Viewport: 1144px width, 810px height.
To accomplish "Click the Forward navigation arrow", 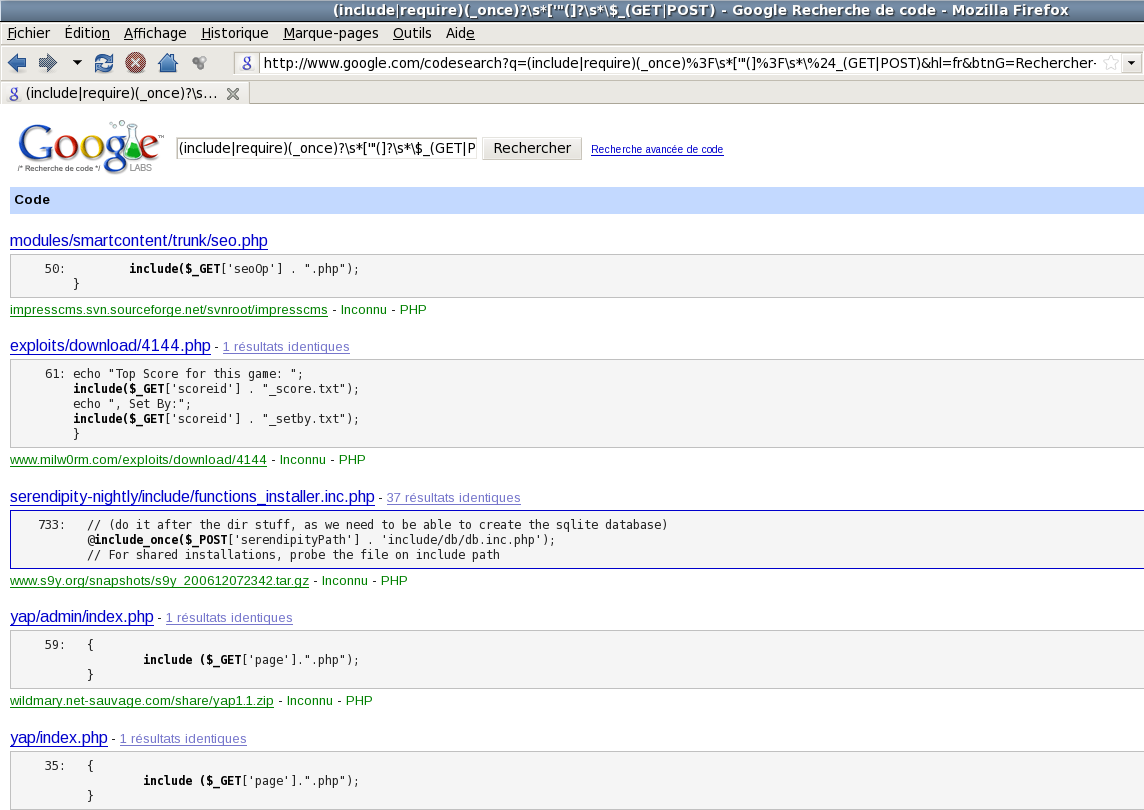I will coord(47,63).
